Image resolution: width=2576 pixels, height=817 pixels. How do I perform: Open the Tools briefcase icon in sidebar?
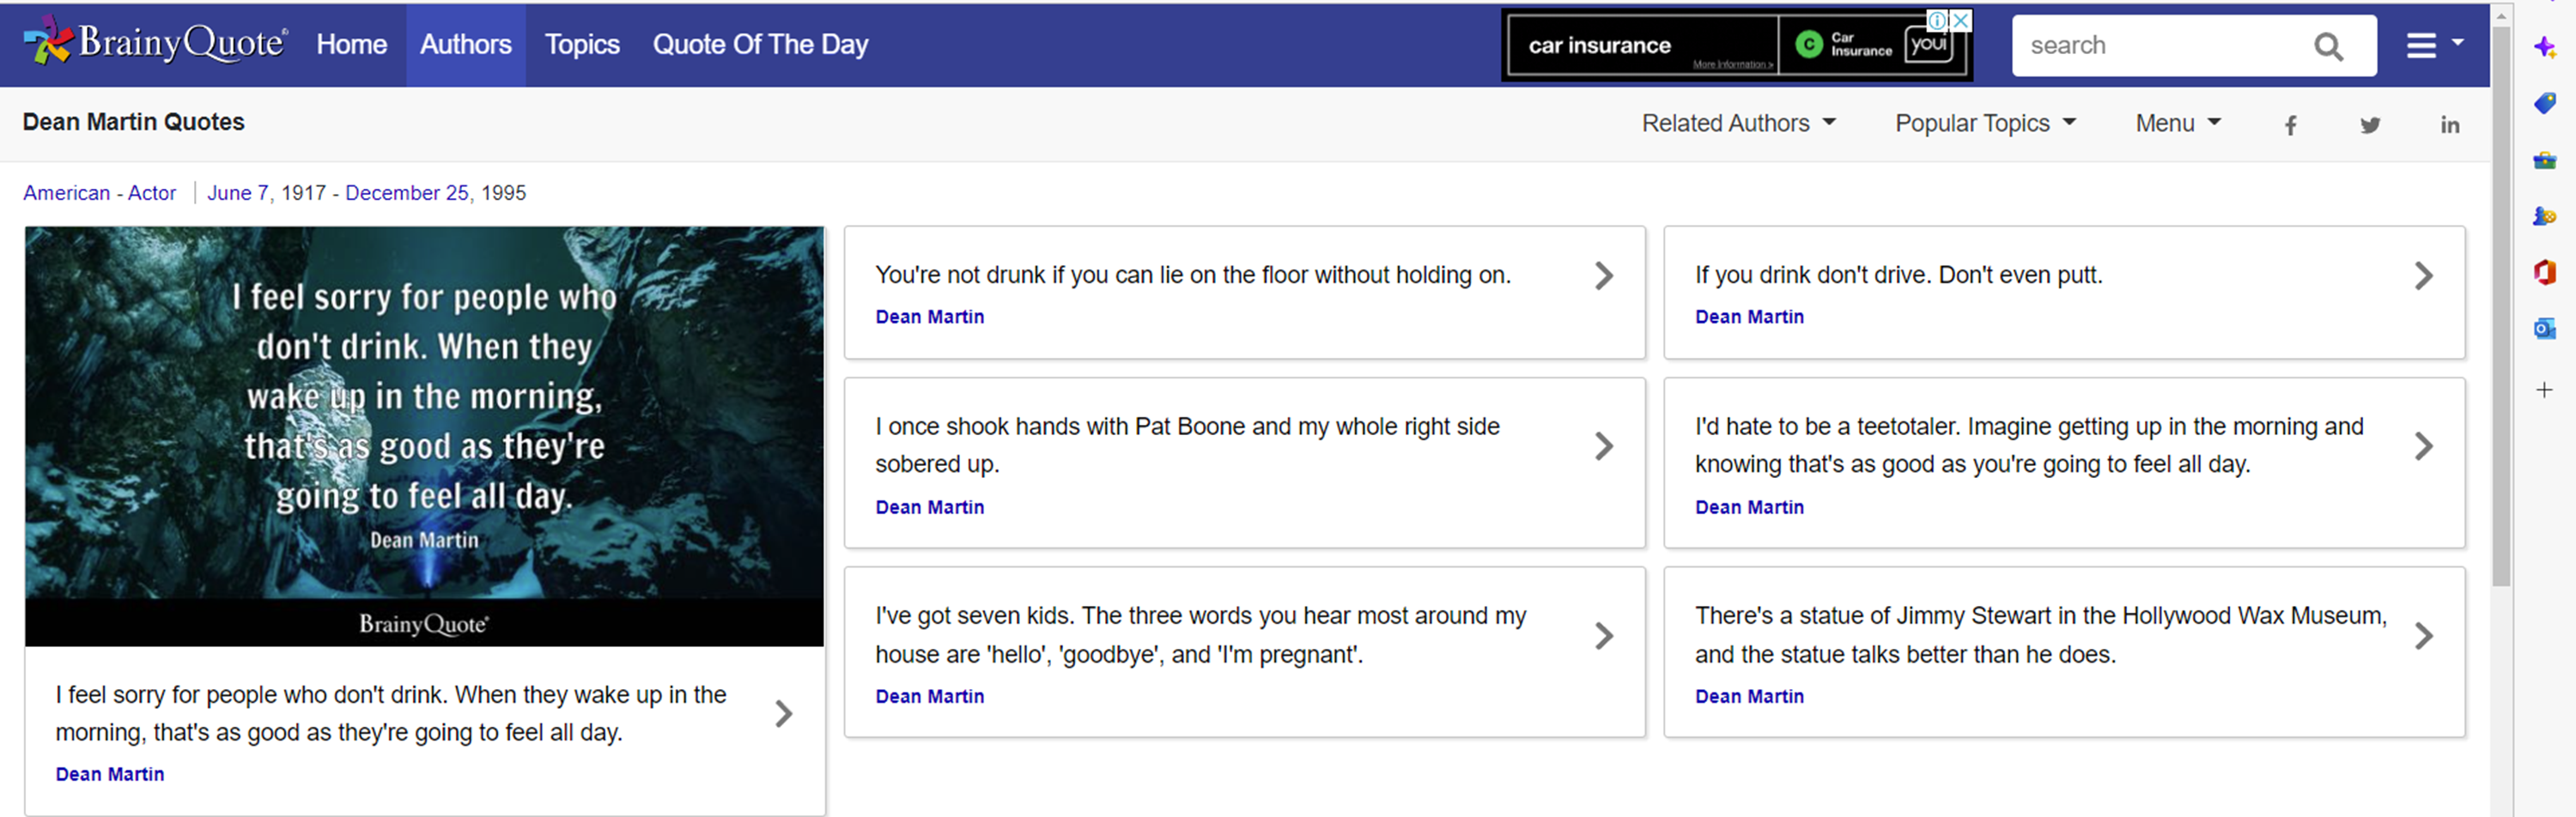pos(2544,160)
